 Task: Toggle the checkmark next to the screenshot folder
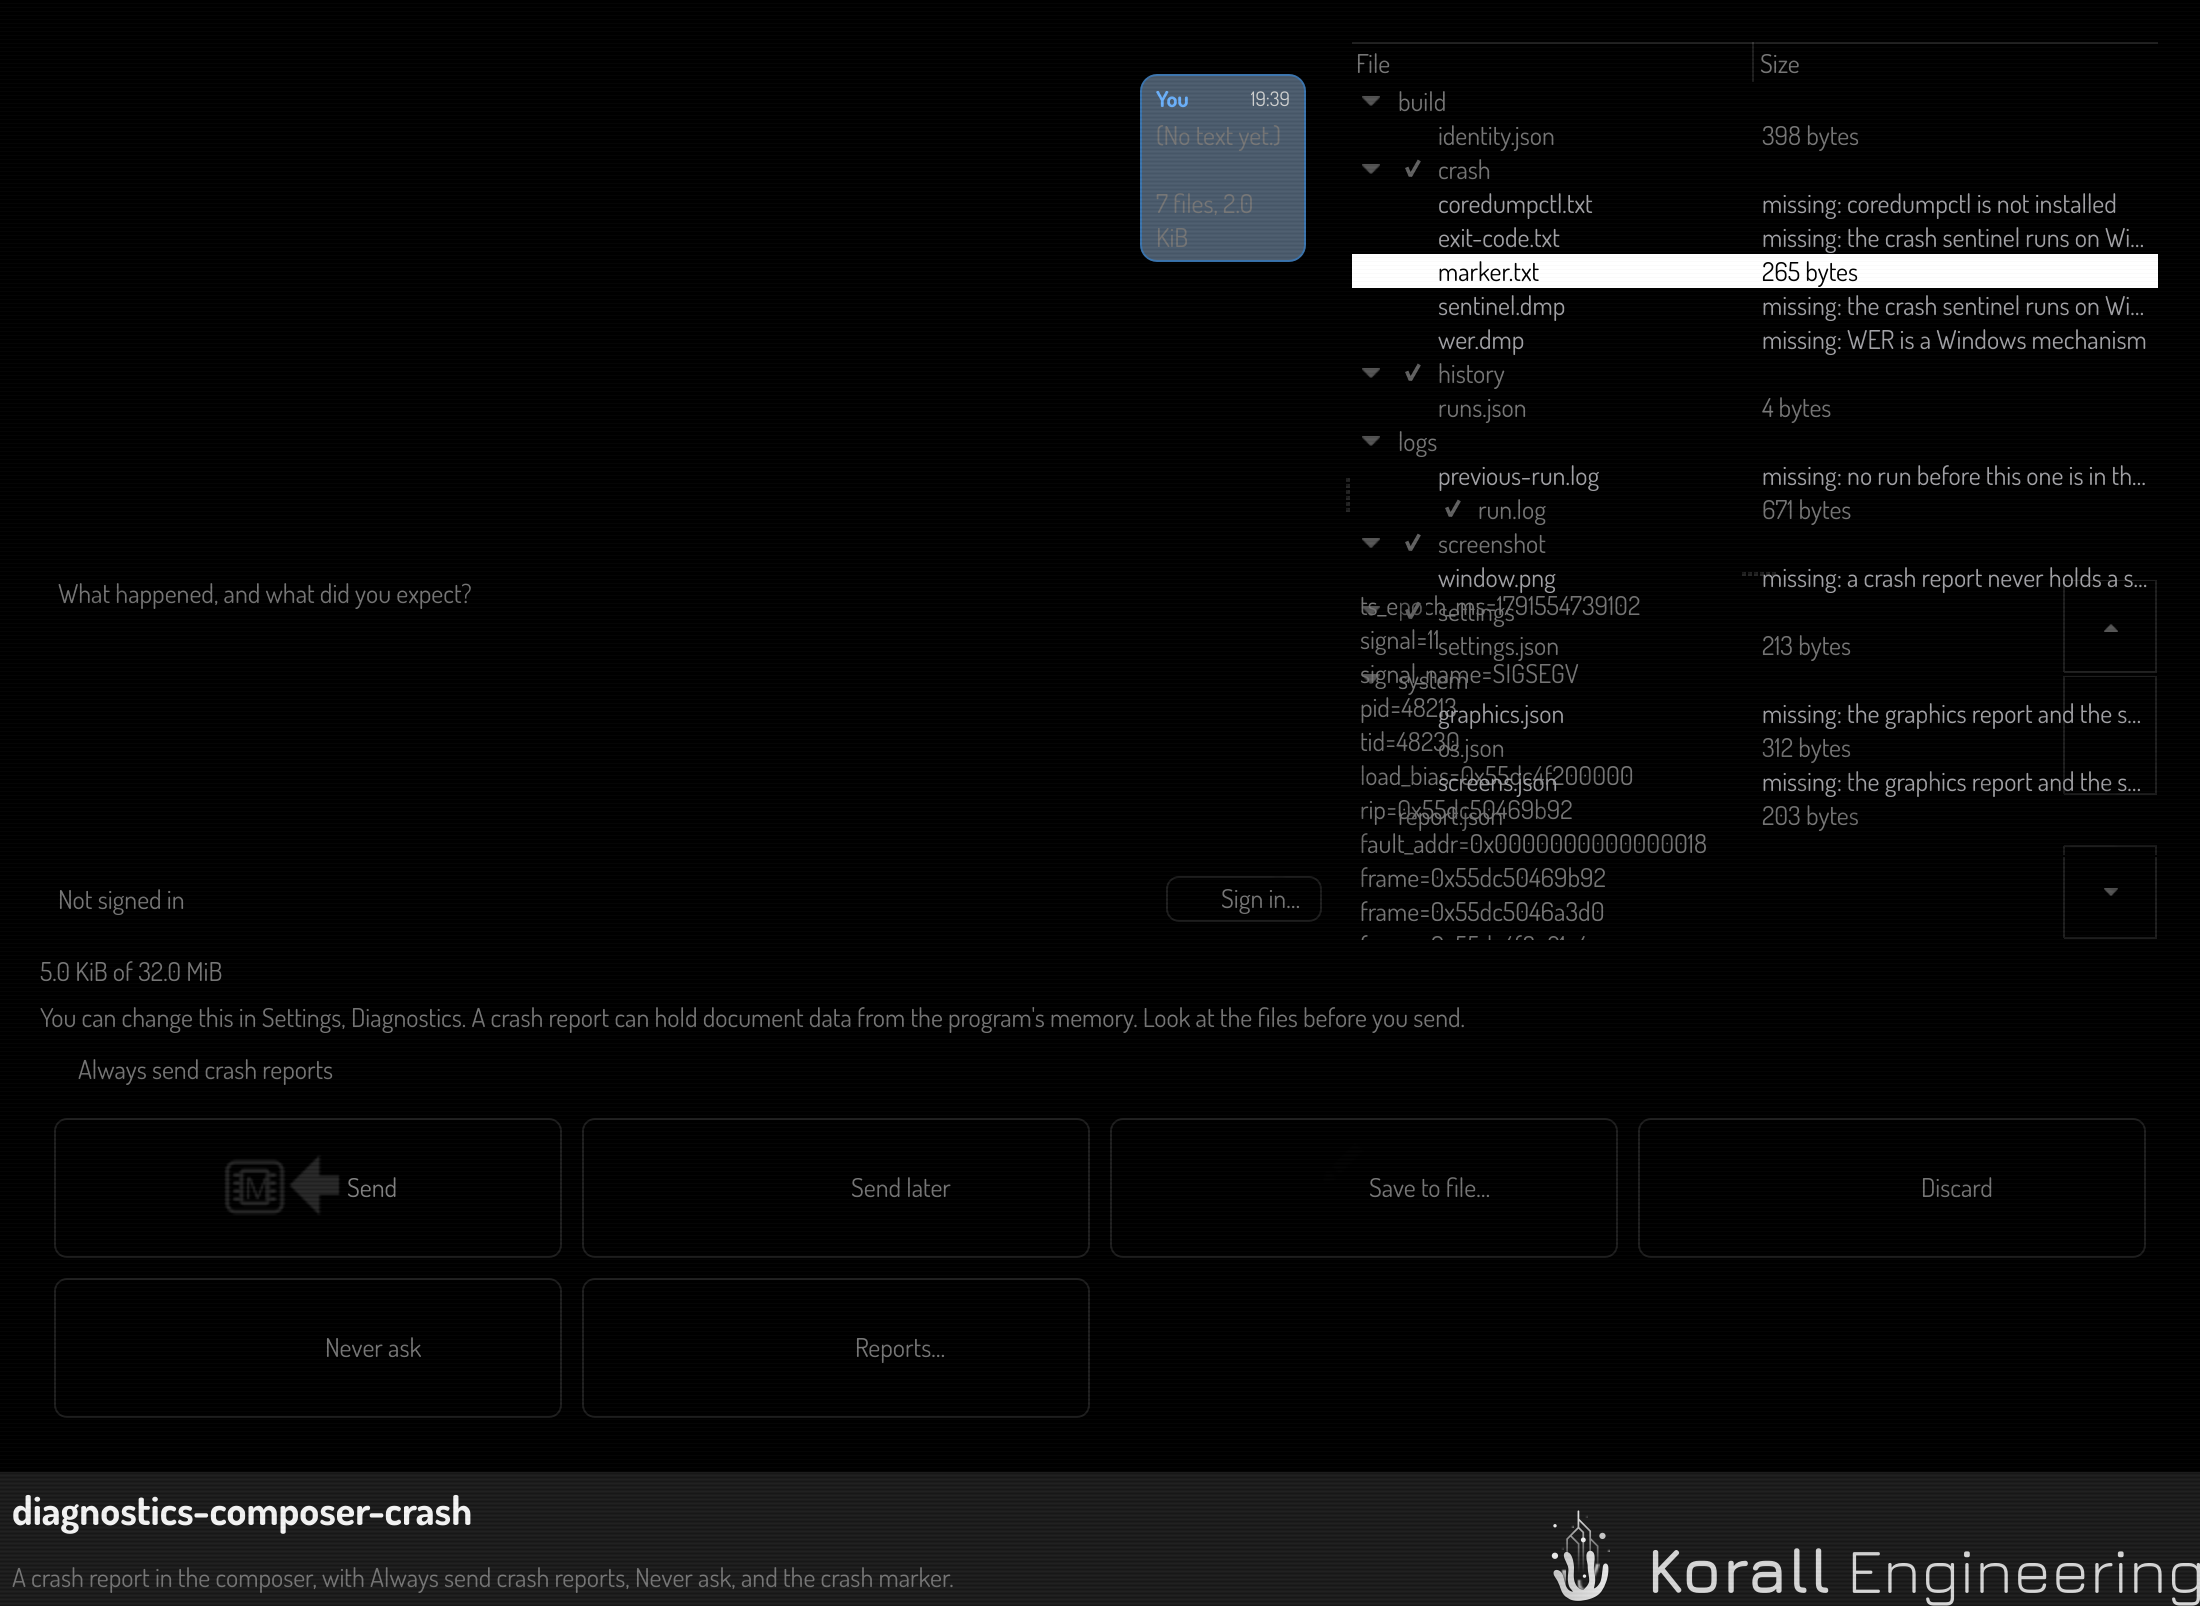tap(1412, 544)
